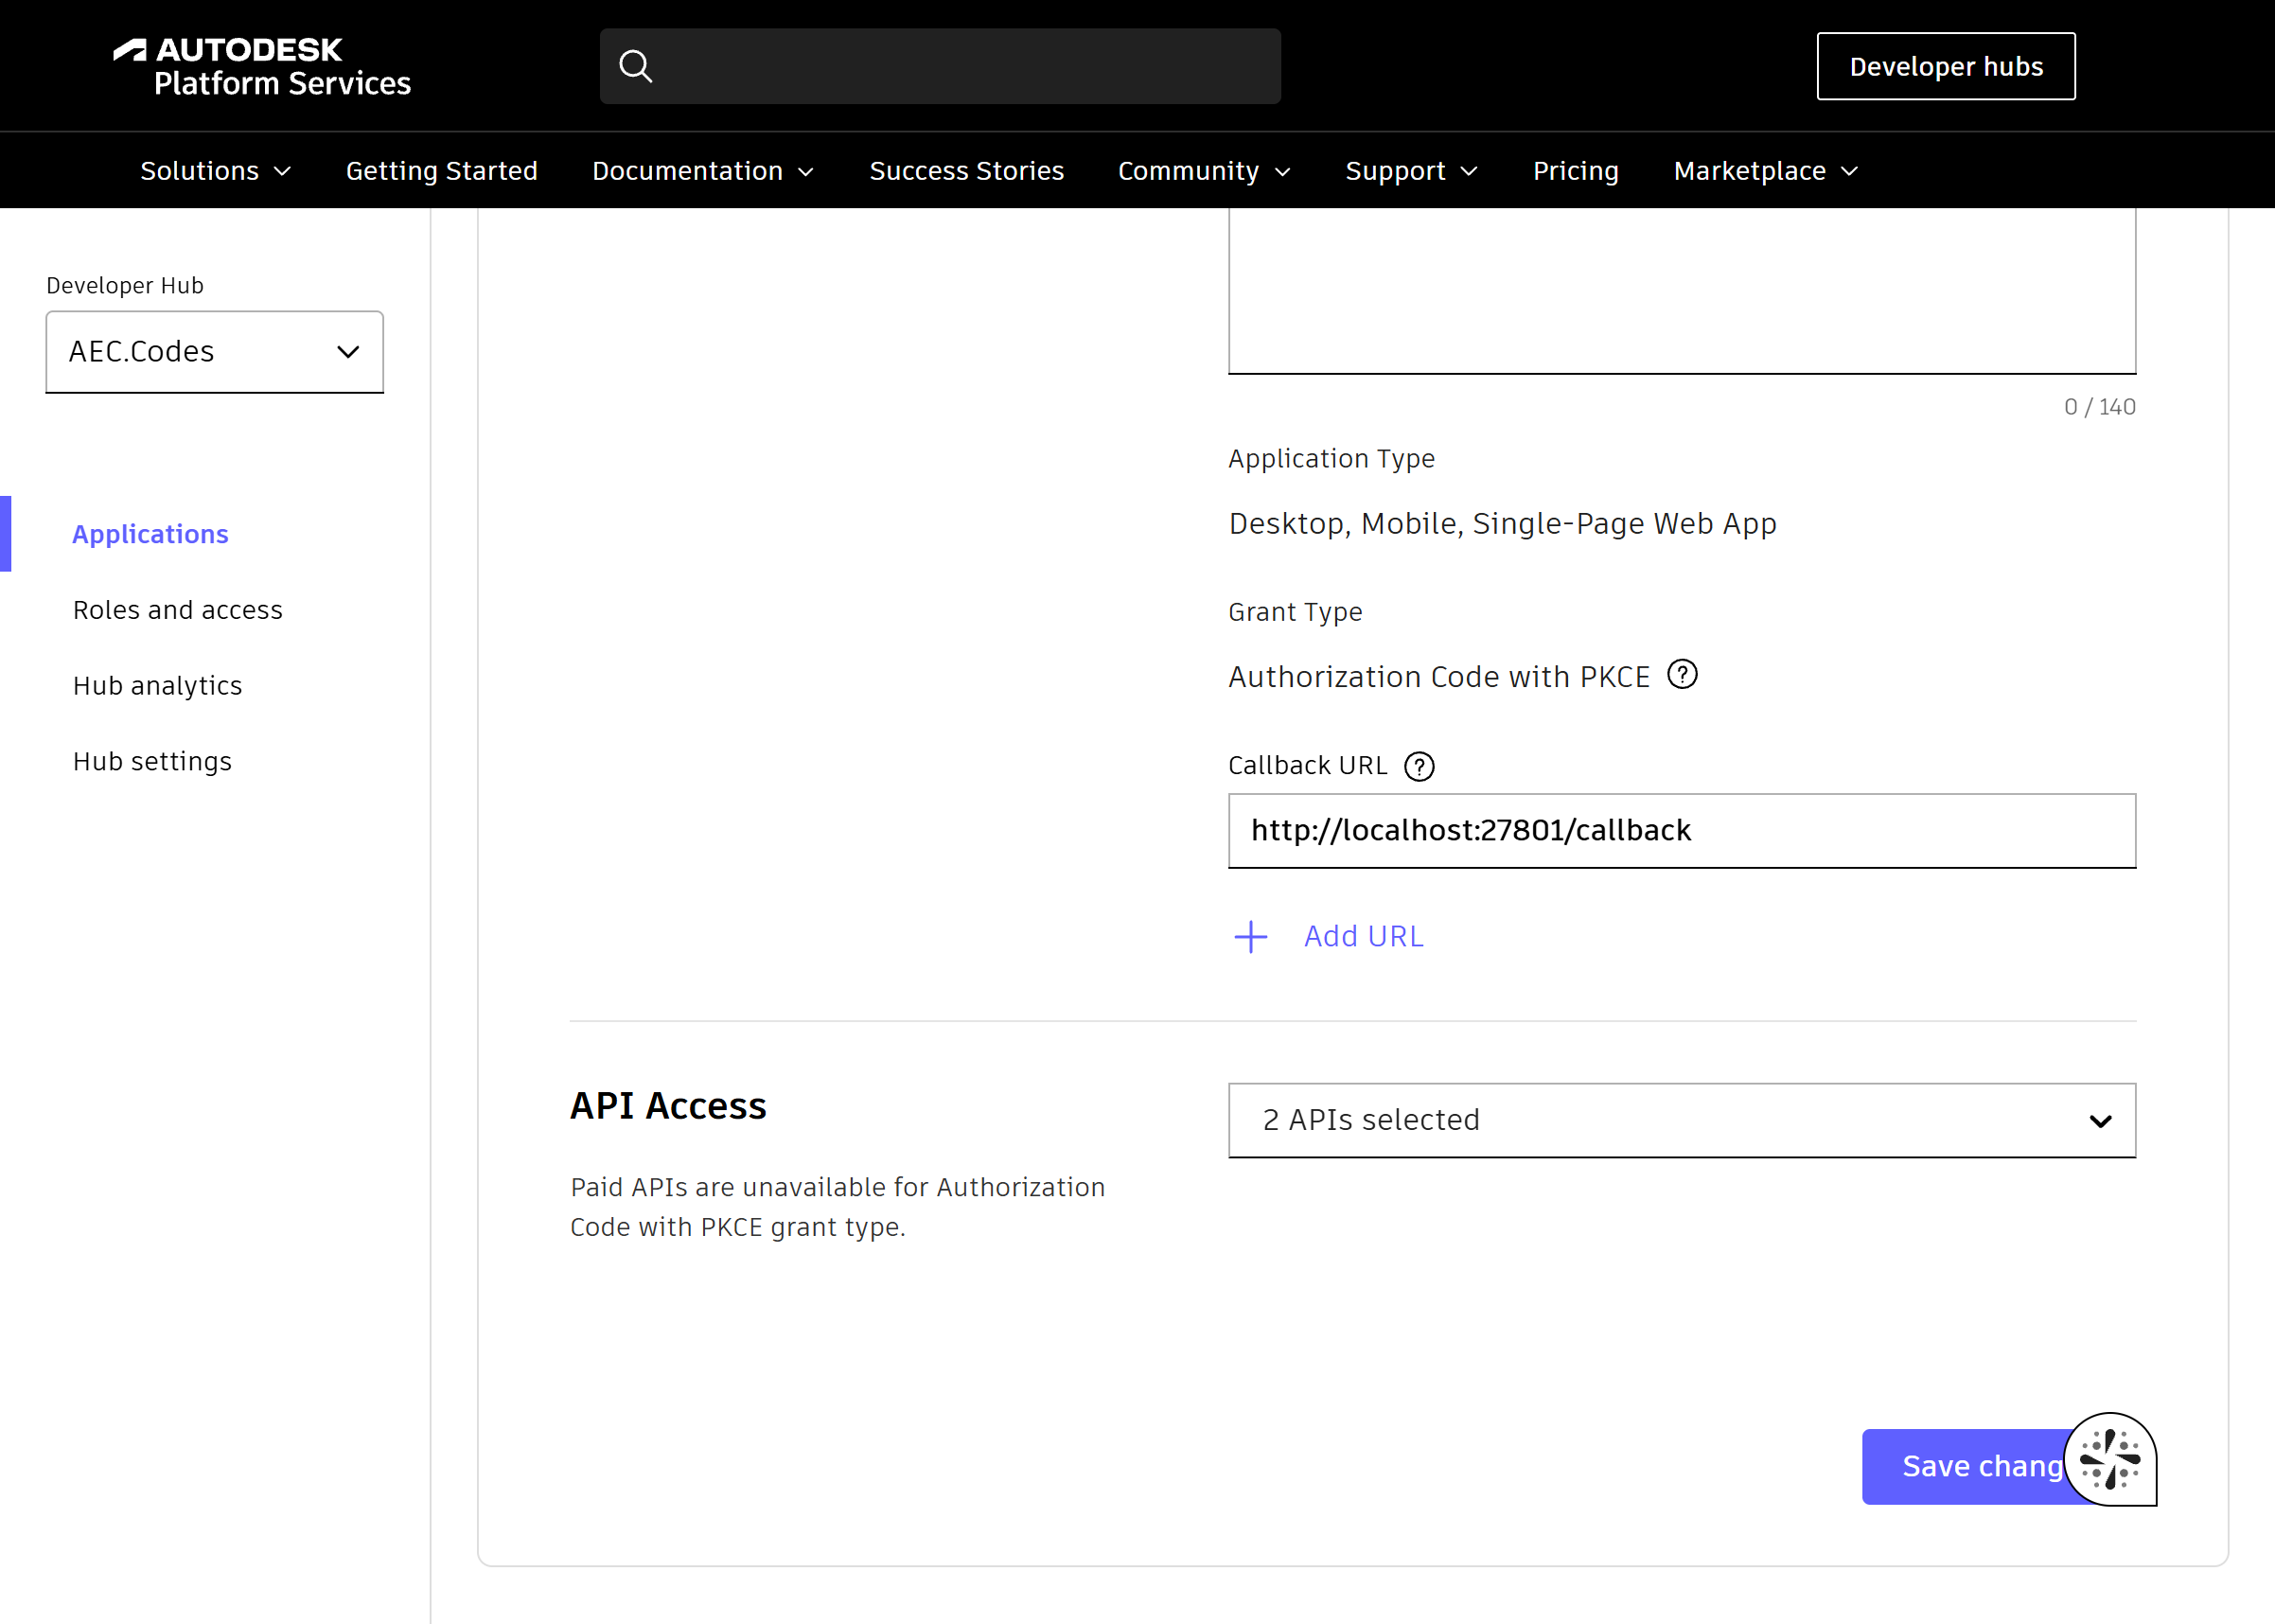Click the 'Desktop, Mobile, Single-Page Web App' text
This screenshot has height=1624, width=2275.
(1503, 524)
